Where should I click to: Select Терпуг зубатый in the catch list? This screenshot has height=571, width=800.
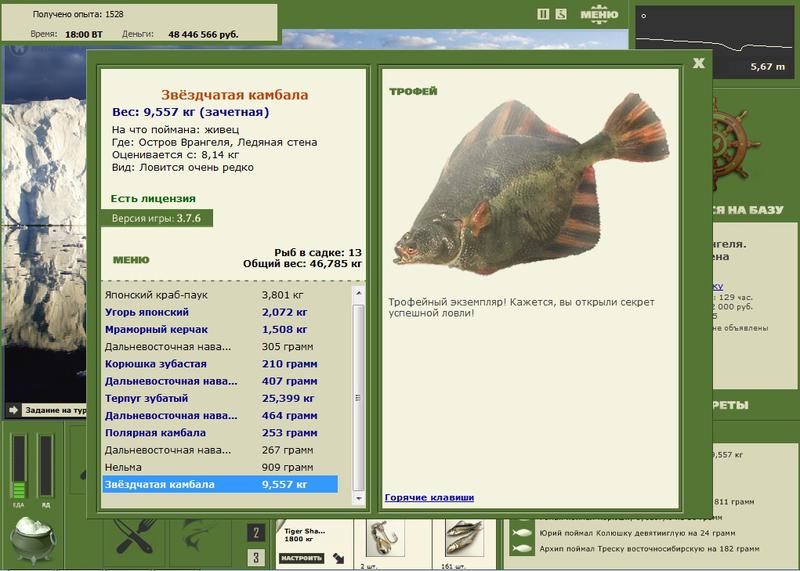pyautogui.click(x=220, y=399)
